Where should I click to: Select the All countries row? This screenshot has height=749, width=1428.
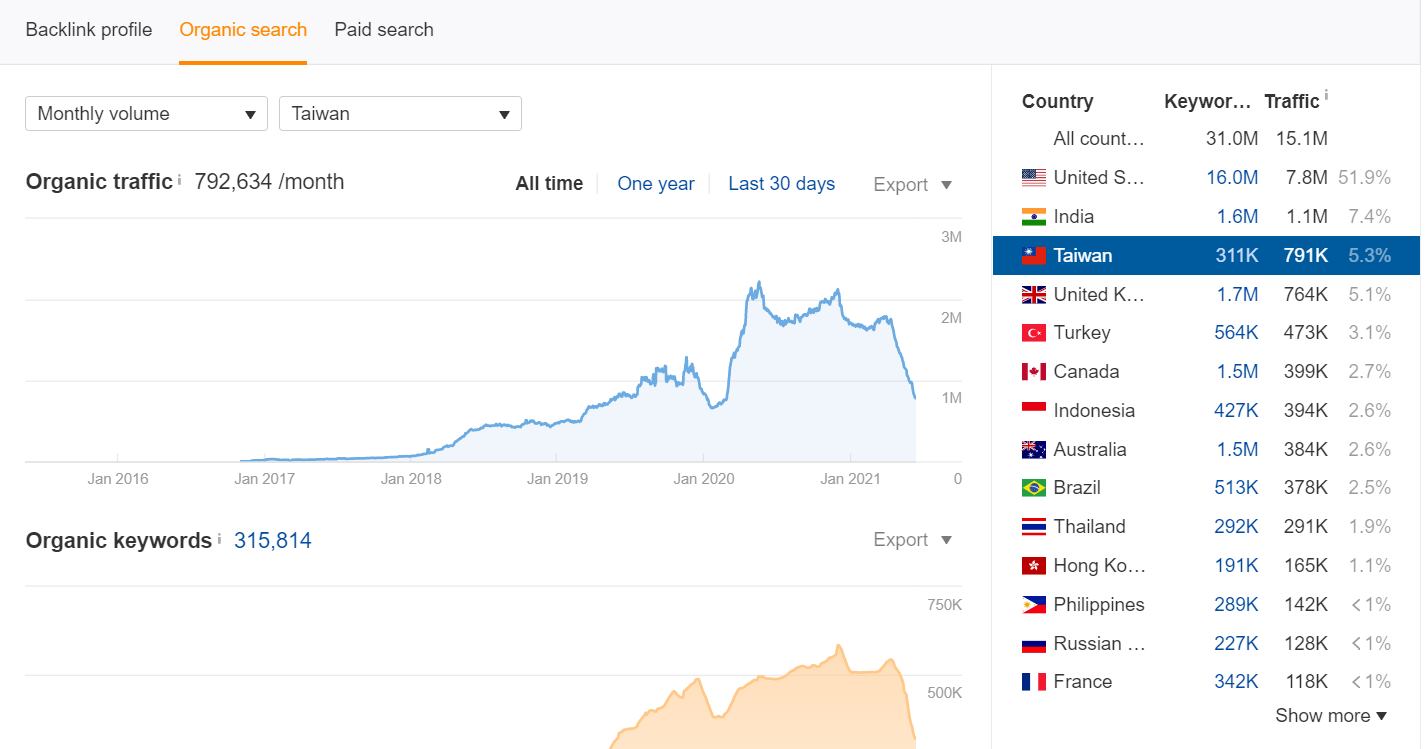point(1098,139)
